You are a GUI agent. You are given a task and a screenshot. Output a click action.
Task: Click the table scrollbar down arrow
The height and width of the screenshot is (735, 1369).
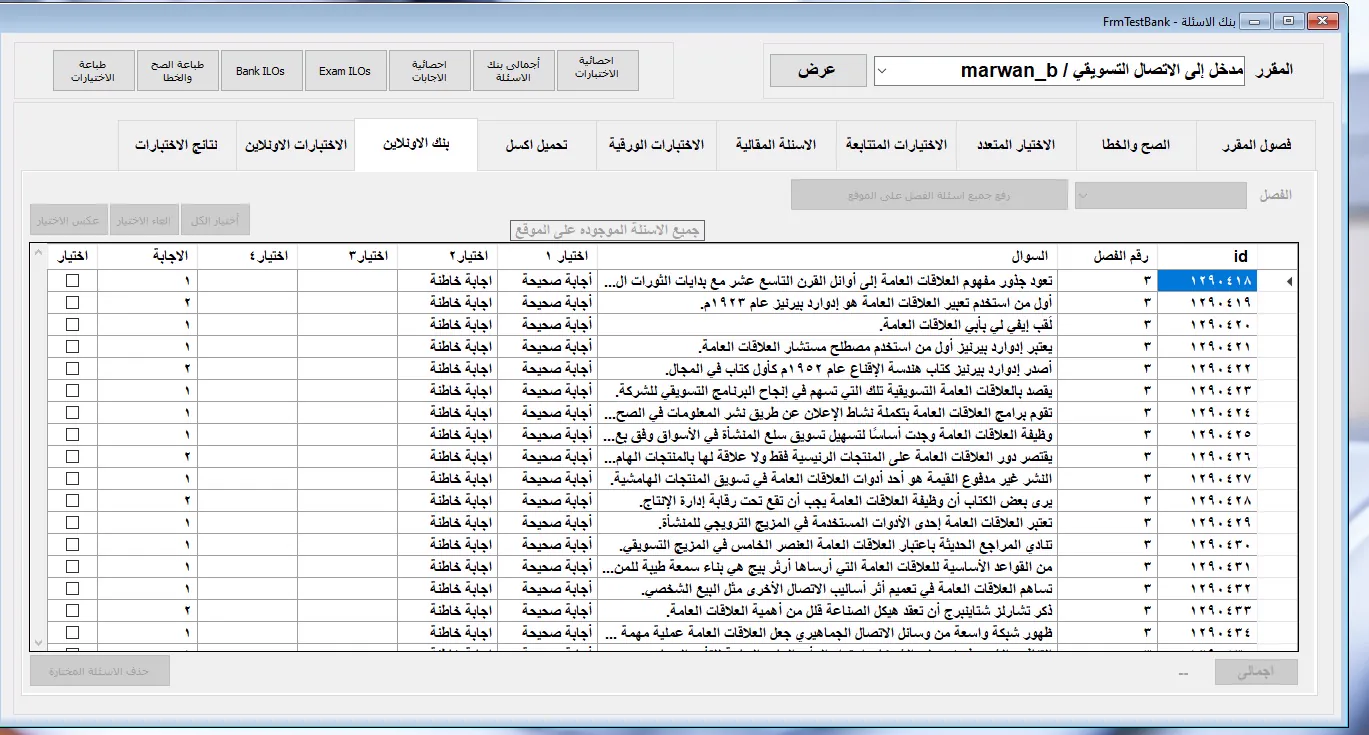coord(39,642)
